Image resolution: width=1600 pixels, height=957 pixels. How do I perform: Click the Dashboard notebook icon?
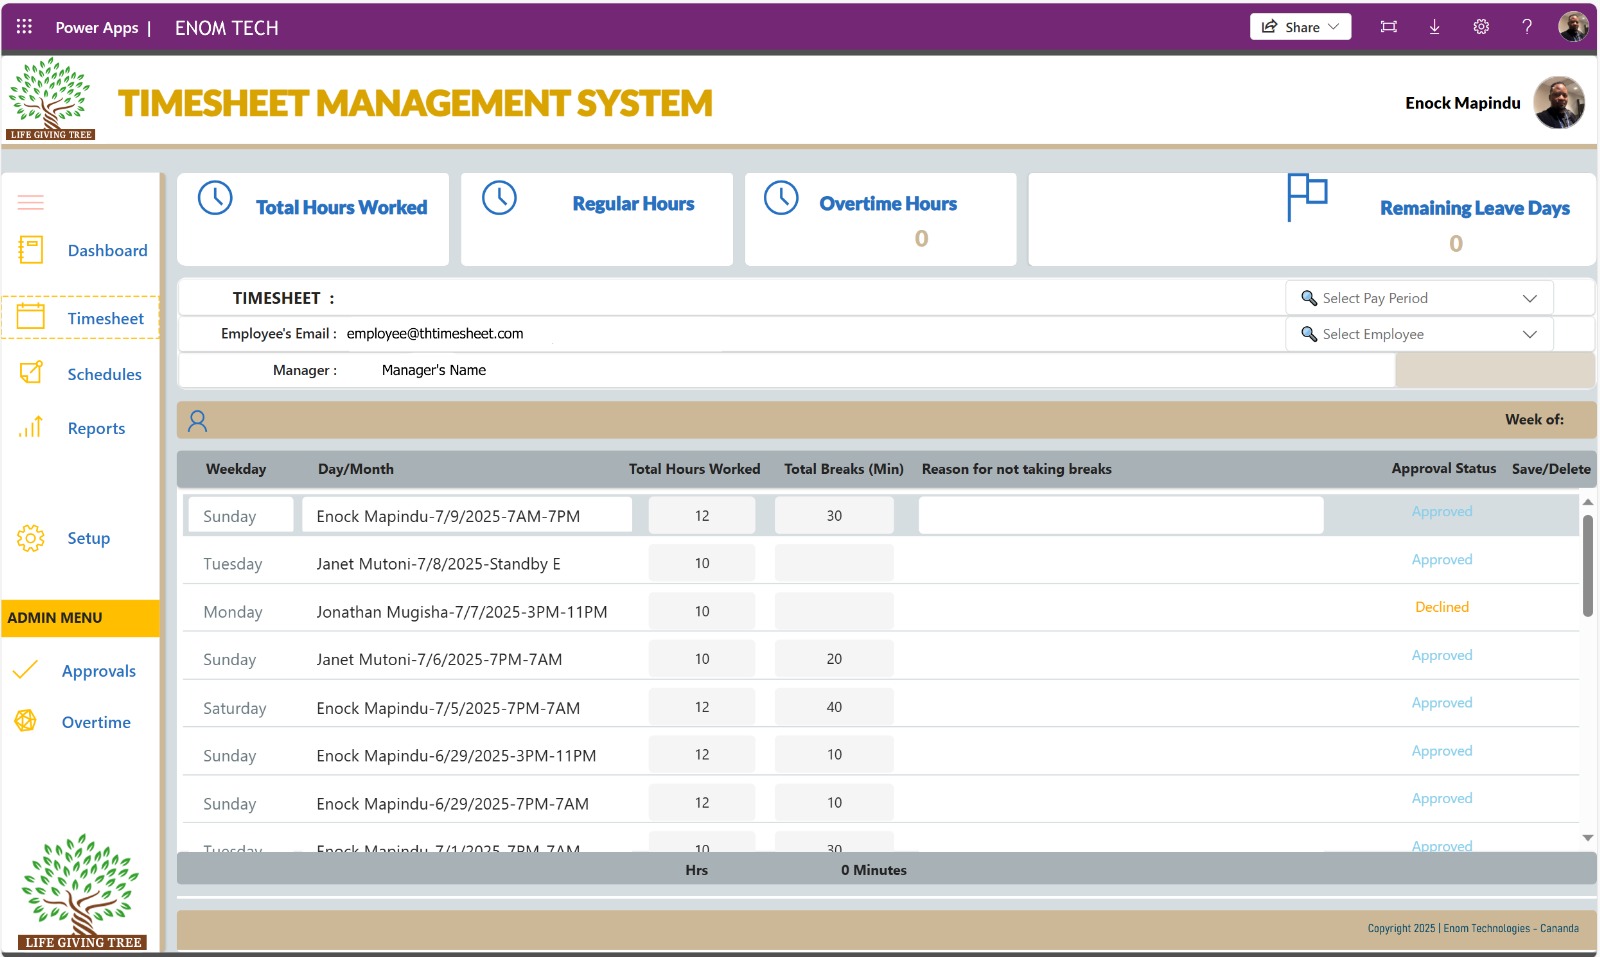pos(31,250)
